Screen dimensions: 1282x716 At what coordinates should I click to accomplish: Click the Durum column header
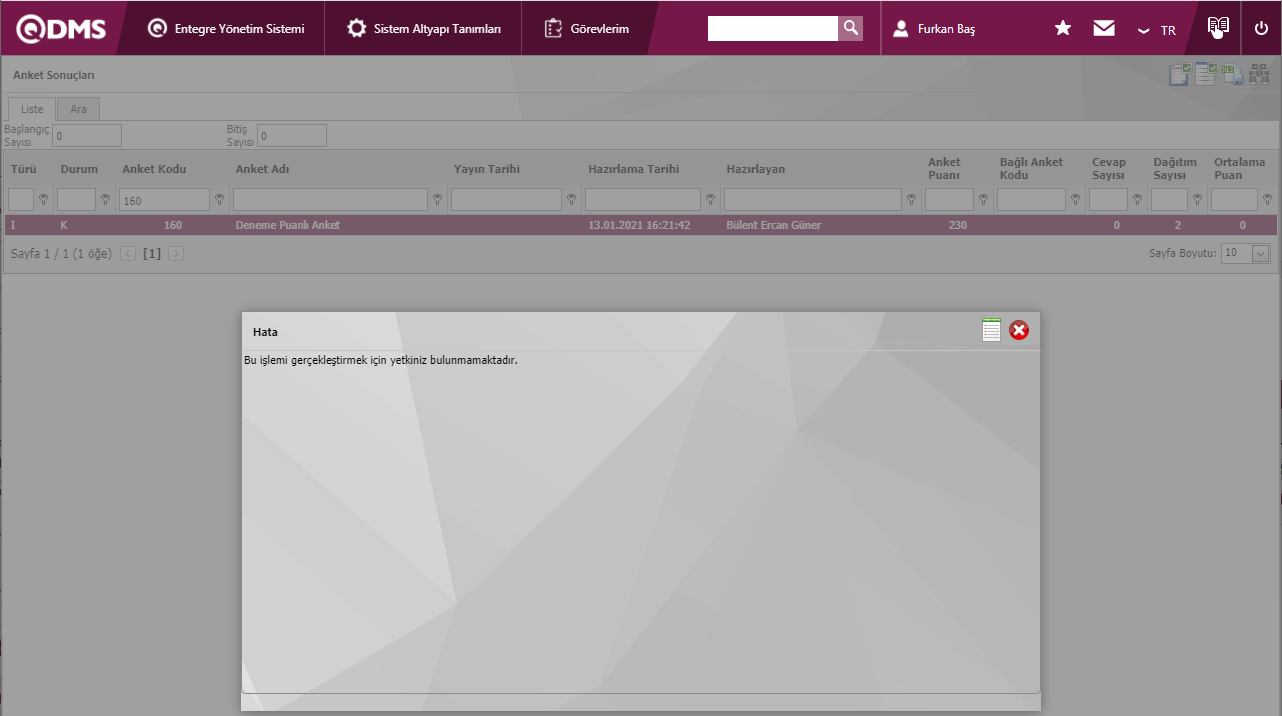click(79, 169)
